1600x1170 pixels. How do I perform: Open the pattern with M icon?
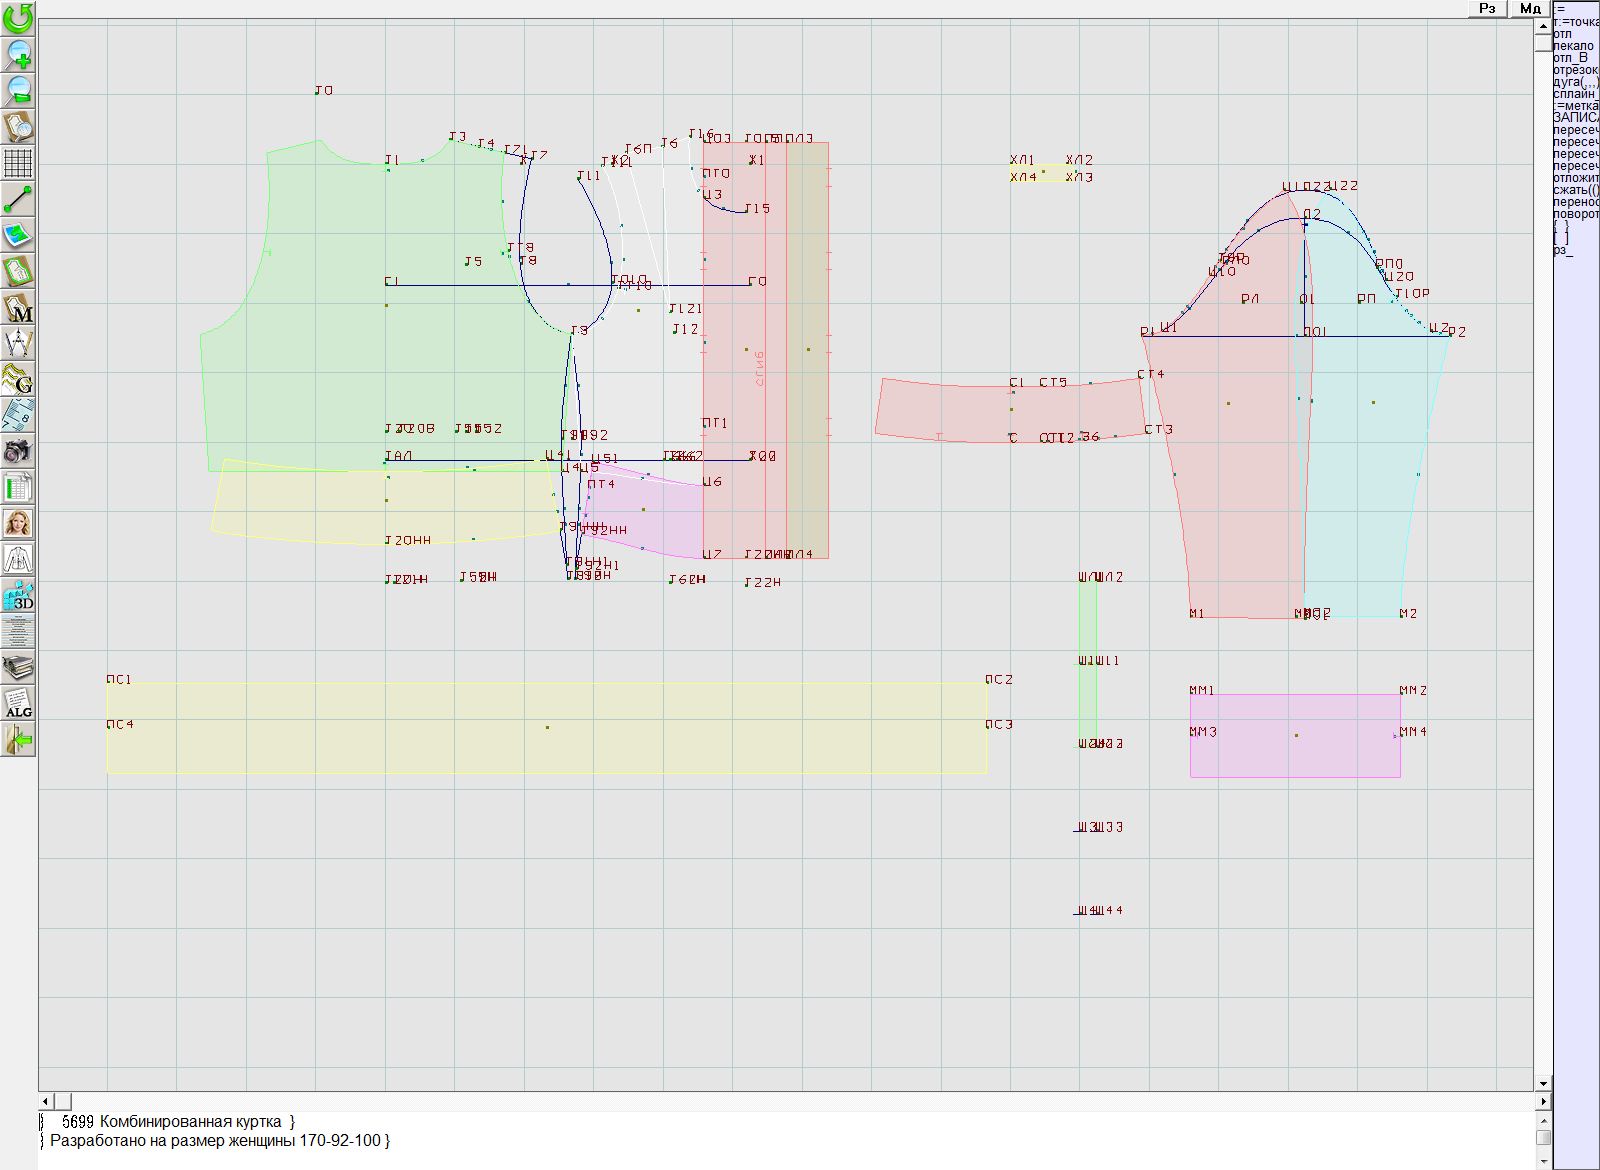point(18,307)
